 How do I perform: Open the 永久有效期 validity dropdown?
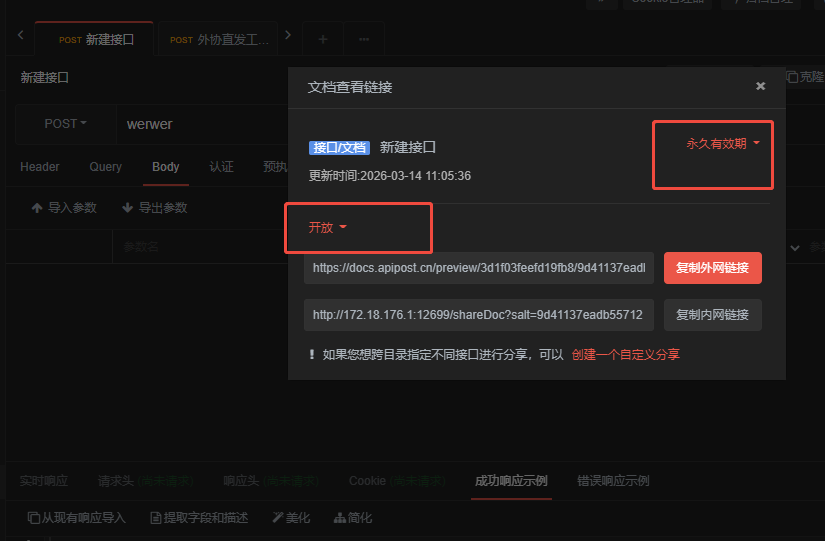click(x=723, y=144)
